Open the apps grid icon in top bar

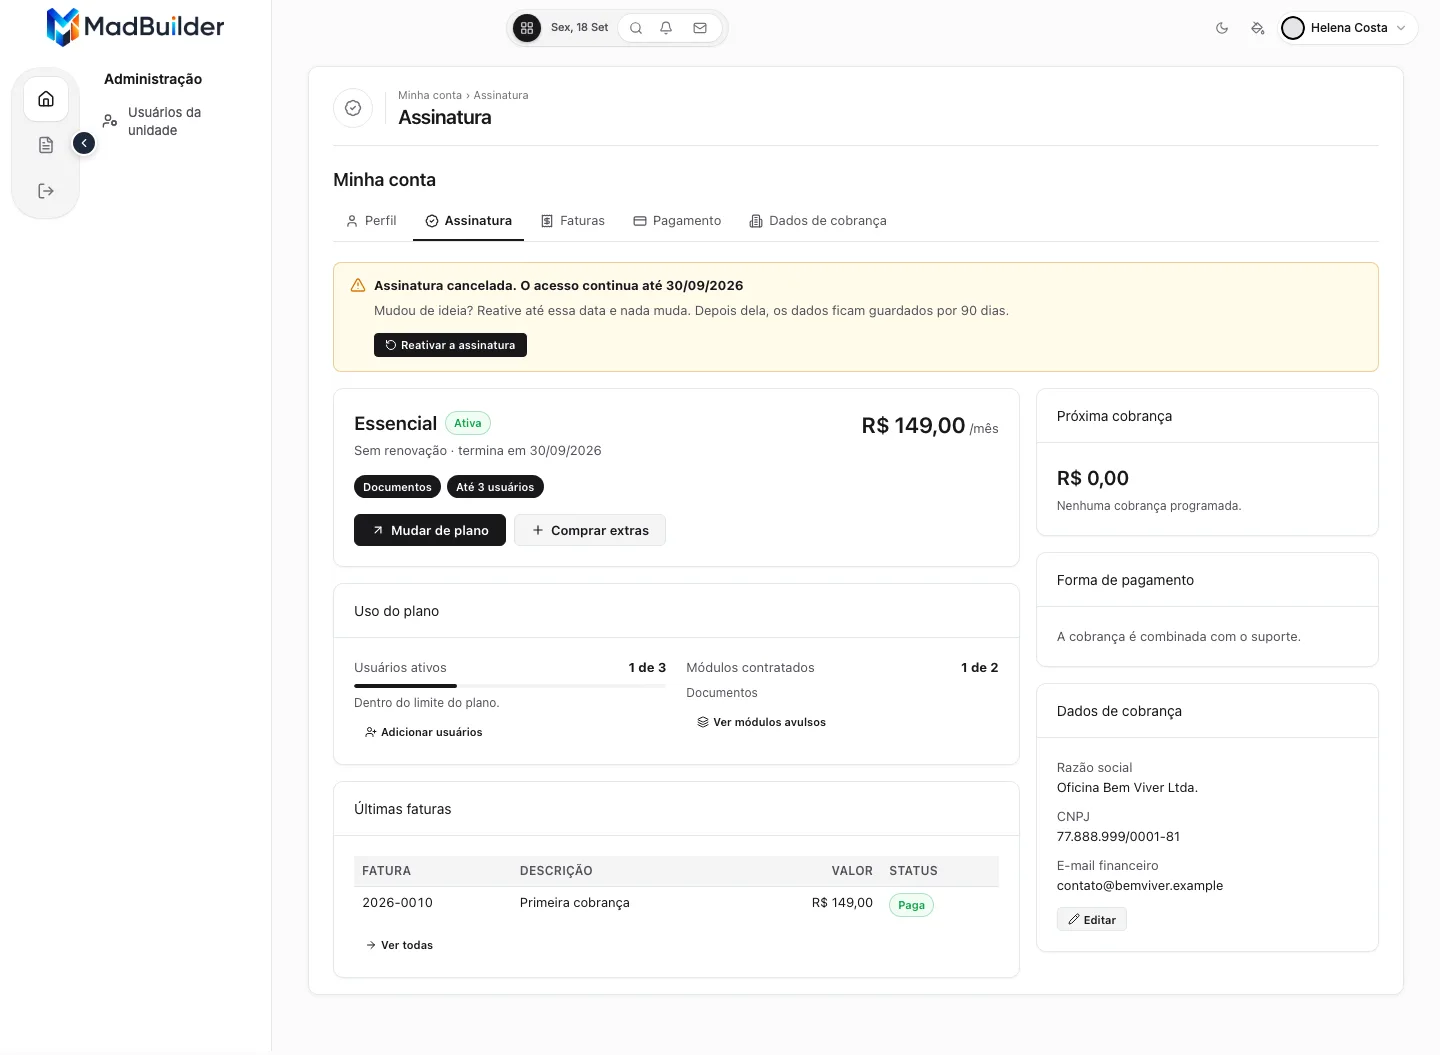pyautogui.click(x=527, y=28)
